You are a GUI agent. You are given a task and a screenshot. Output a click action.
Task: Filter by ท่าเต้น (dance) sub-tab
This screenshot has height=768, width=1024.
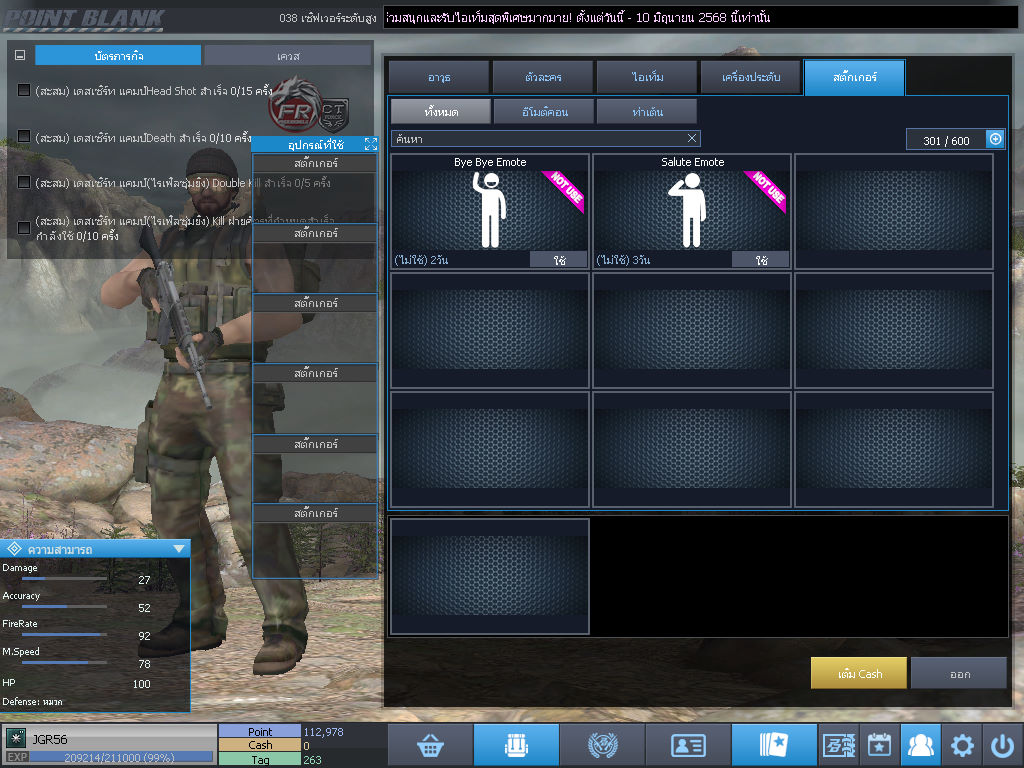pos(647,112)
